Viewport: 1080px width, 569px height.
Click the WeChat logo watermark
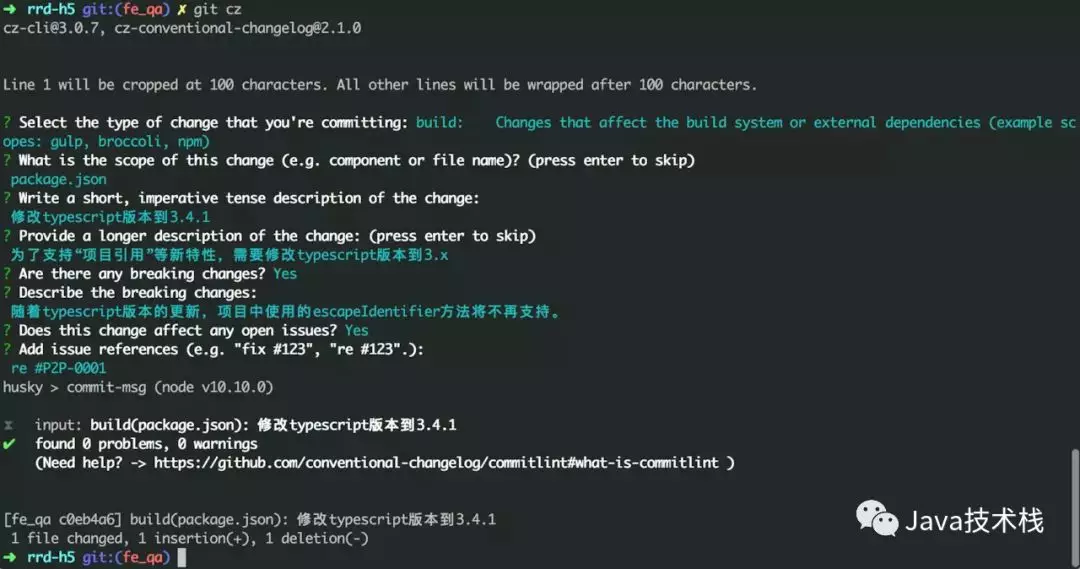coord(876,518)
